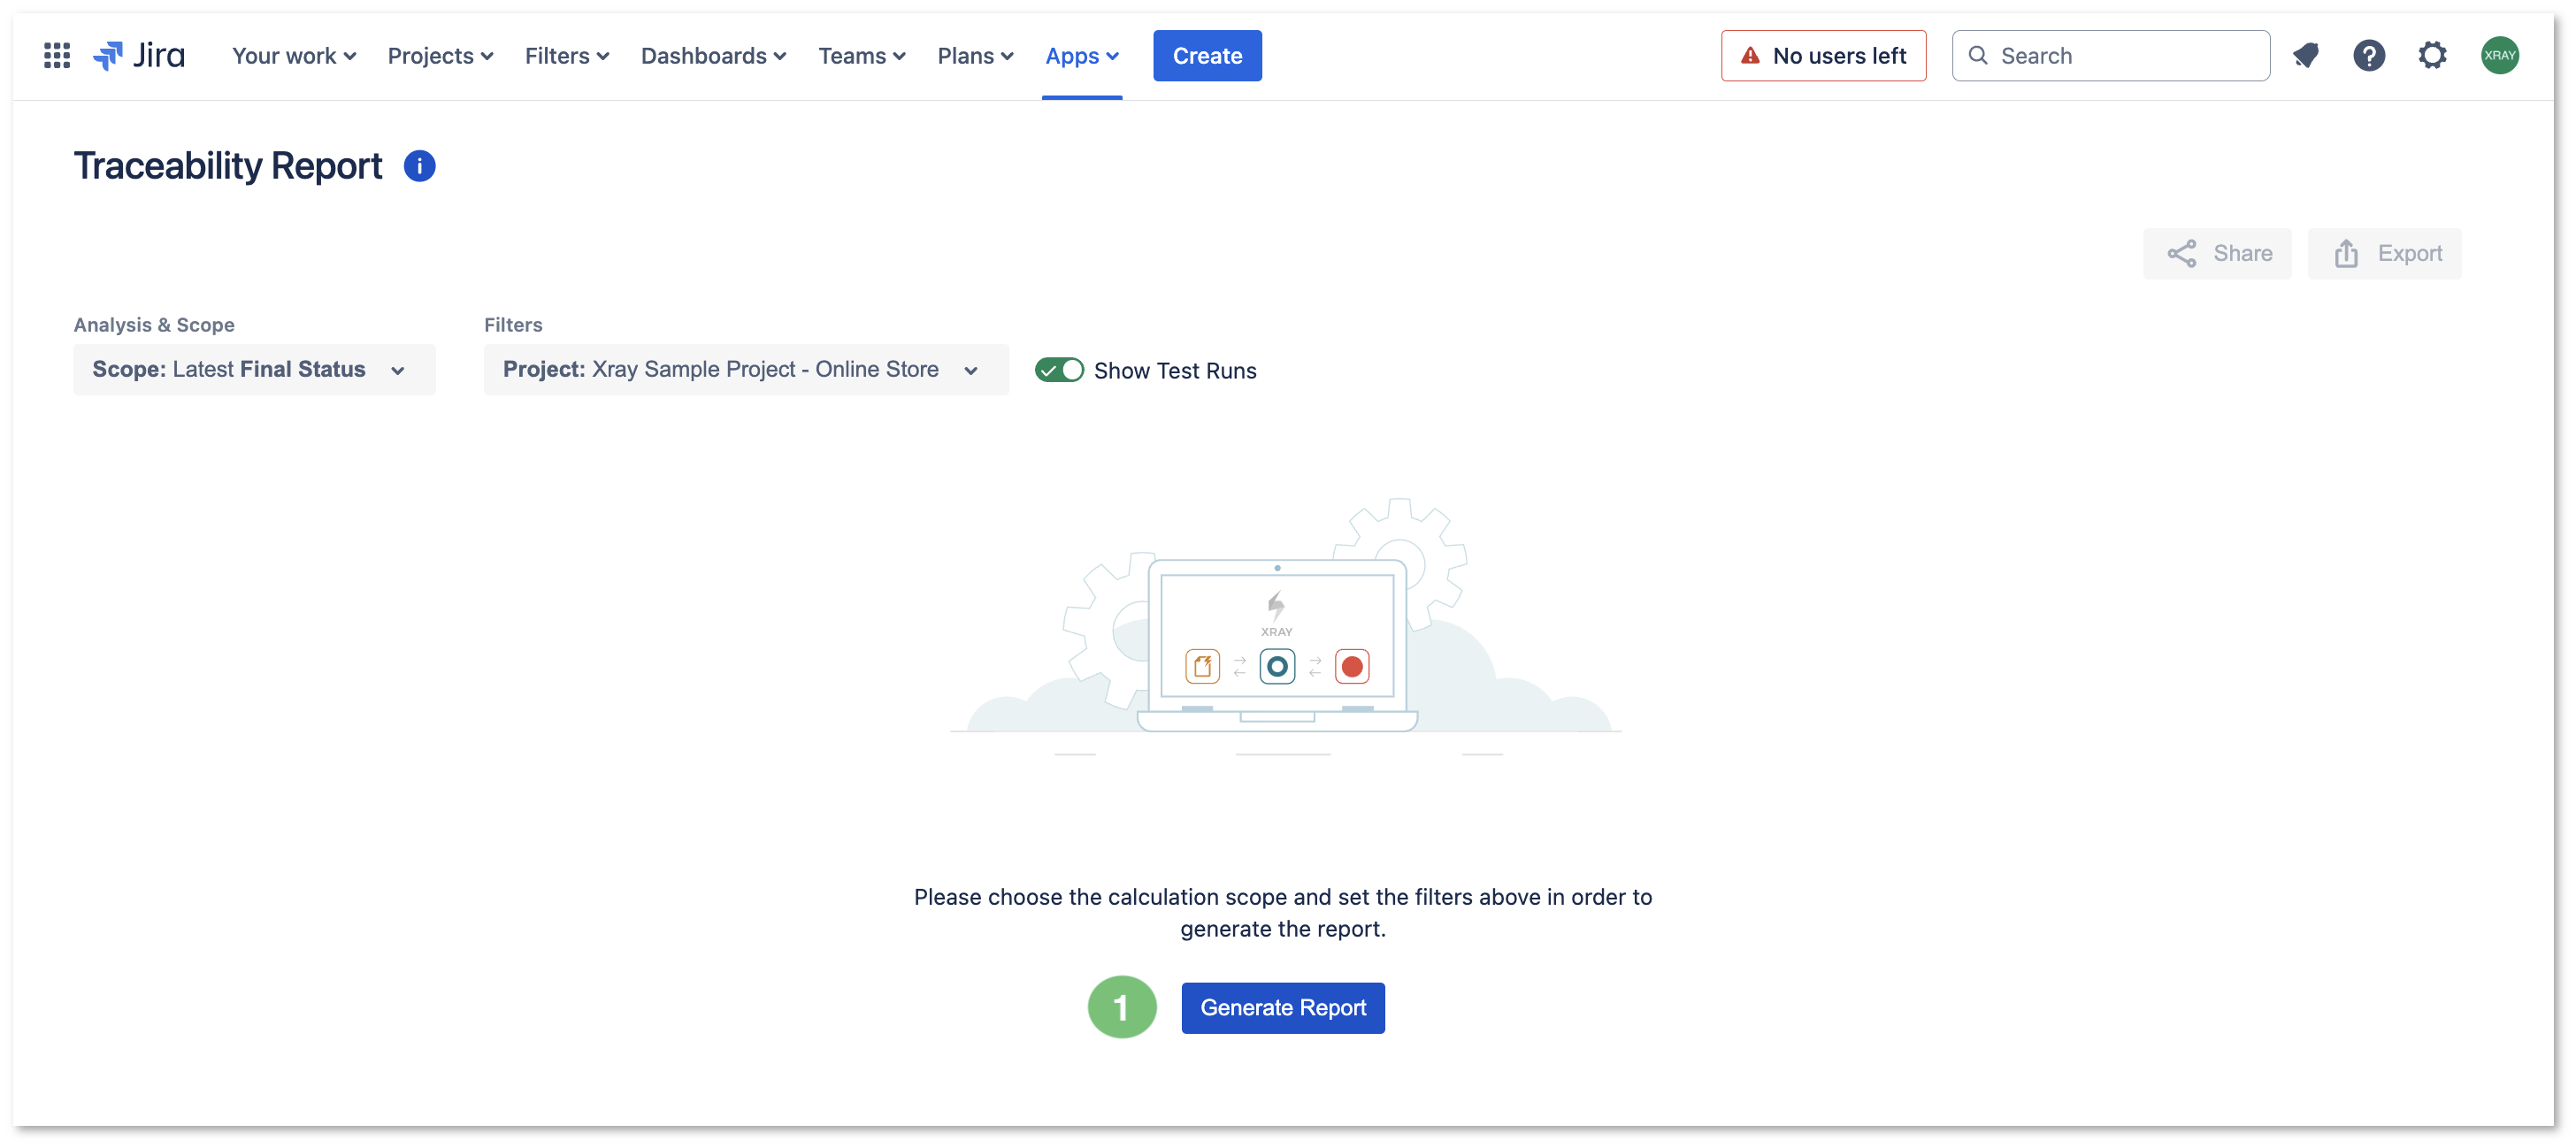
Task: Open the Your work menu
Action: (x=294, y=56)
